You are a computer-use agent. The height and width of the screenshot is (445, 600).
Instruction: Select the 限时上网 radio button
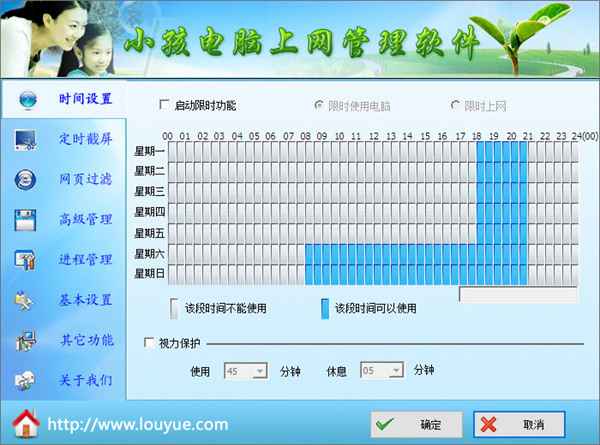455,105
